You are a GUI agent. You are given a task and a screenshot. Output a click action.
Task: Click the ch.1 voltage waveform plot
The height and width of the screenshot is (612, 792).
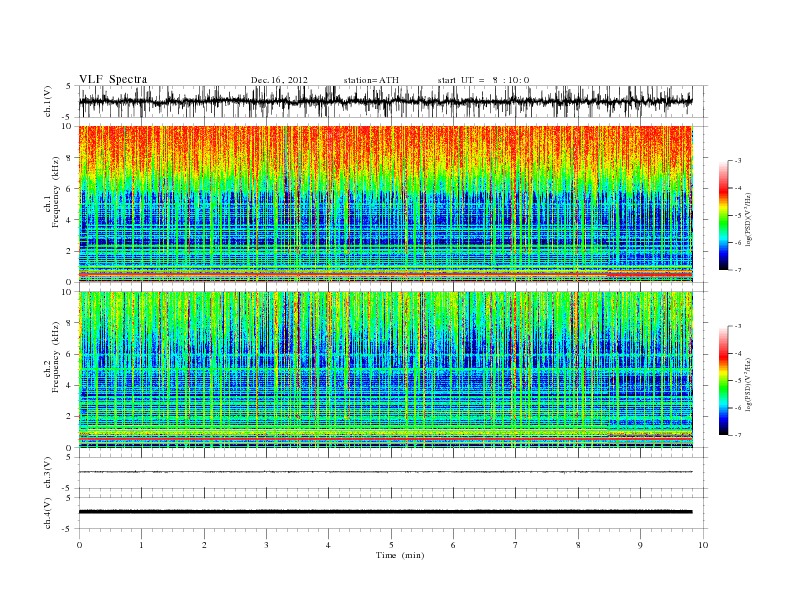click(385, 101)
